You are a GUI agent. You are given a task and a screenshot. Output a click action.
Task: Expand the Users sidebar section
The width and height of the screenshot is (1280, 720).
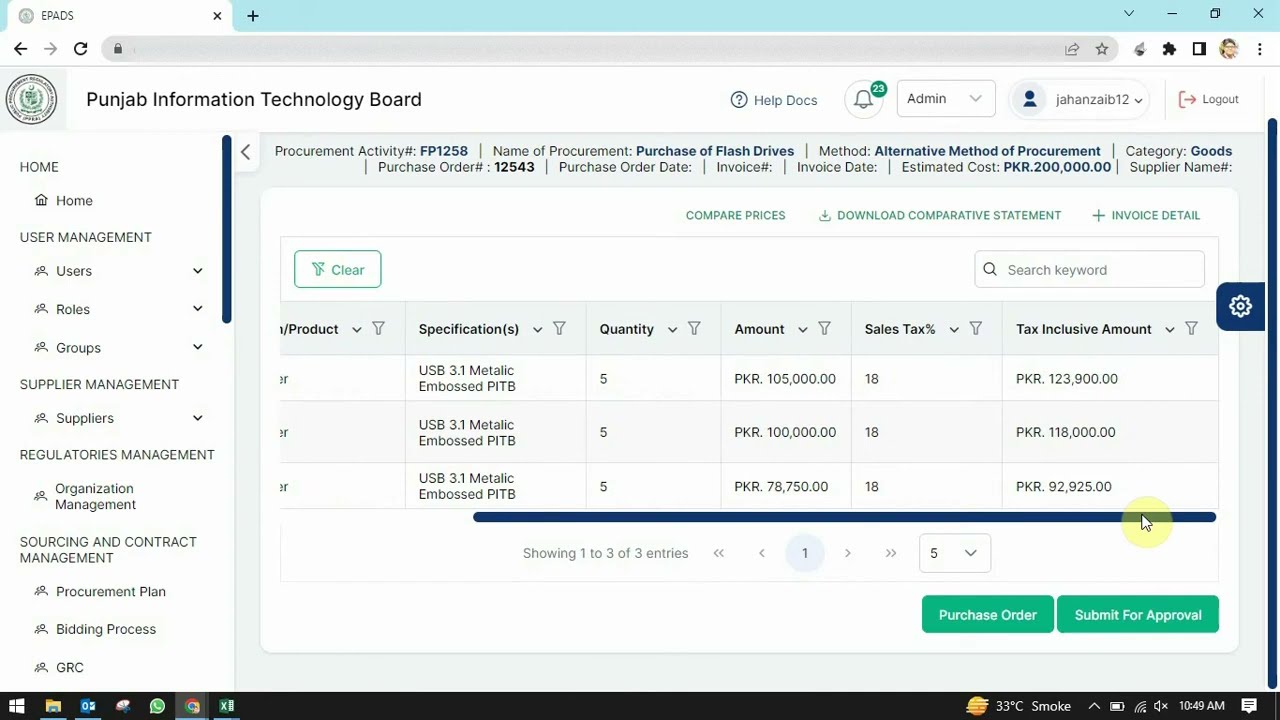pyautogui.click(x=197, y=271)
